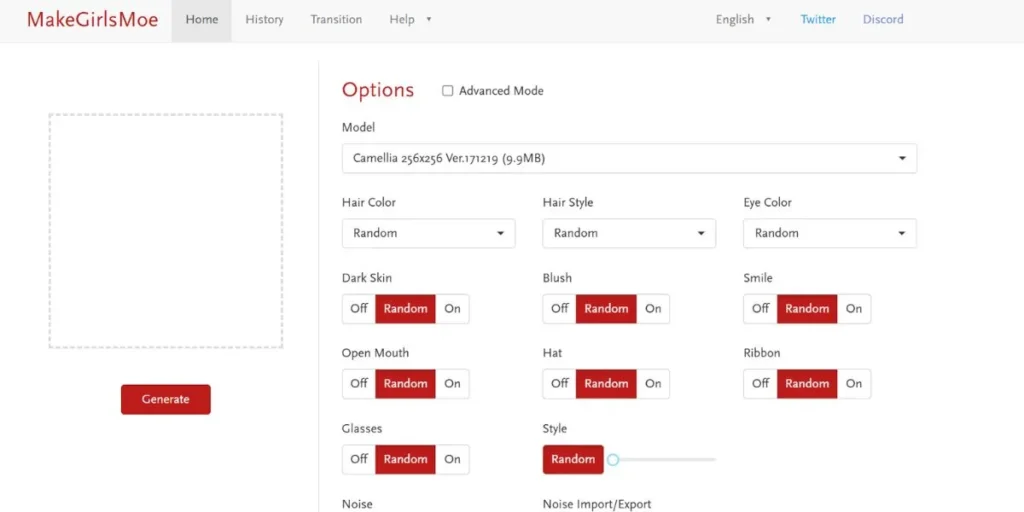Go to the Transition tab
Viewport: 1024px width, 512px height.
tap(336, 20)
